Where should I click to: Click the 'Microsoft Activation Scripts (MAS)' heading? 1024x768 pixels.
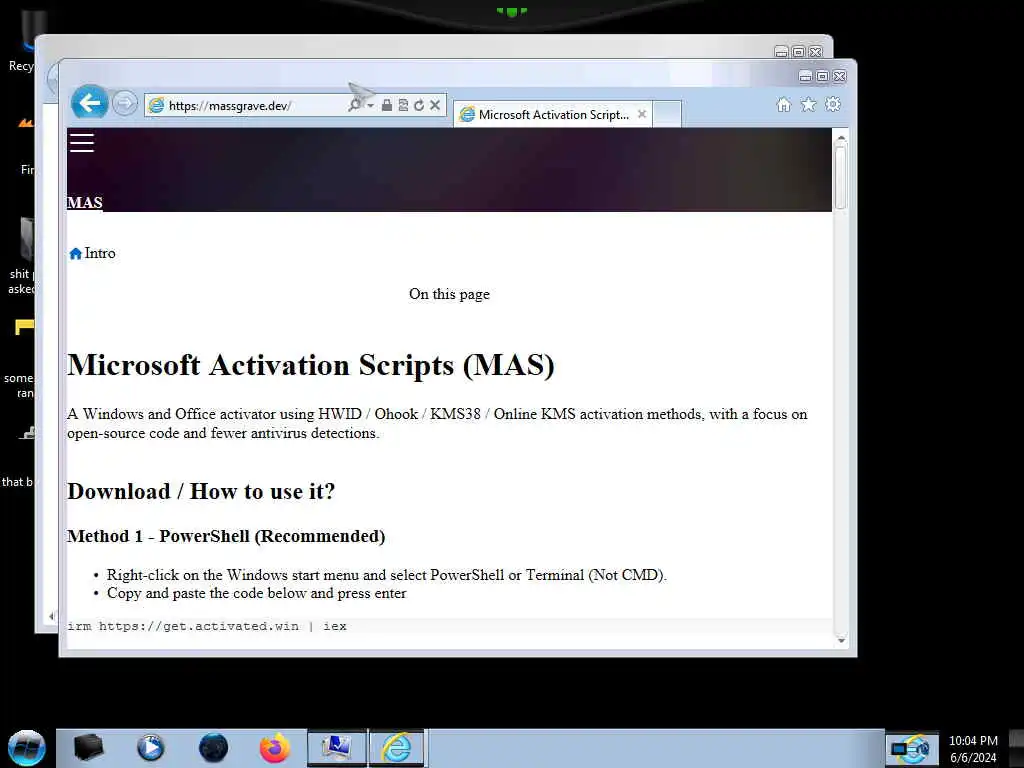(311, 365)
